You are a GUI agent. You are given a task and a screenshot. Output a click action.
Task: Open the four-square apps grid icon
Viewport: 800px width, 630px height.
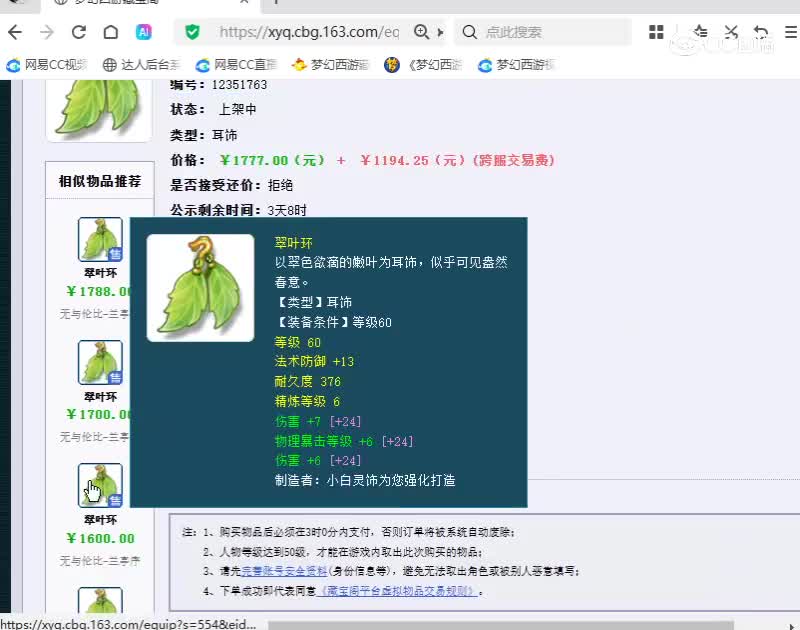click(656, 32)
